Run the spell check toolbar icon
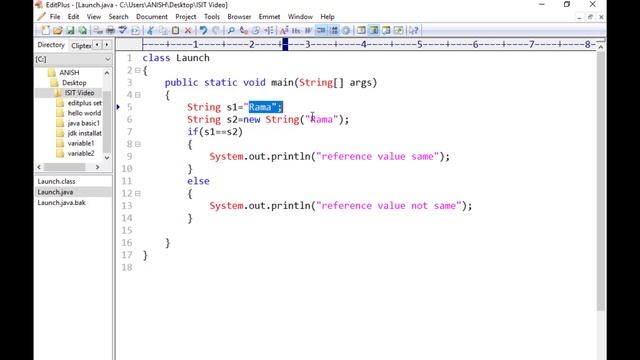The height and width of the screenshot is (360, 640). [x=122, y=30]
